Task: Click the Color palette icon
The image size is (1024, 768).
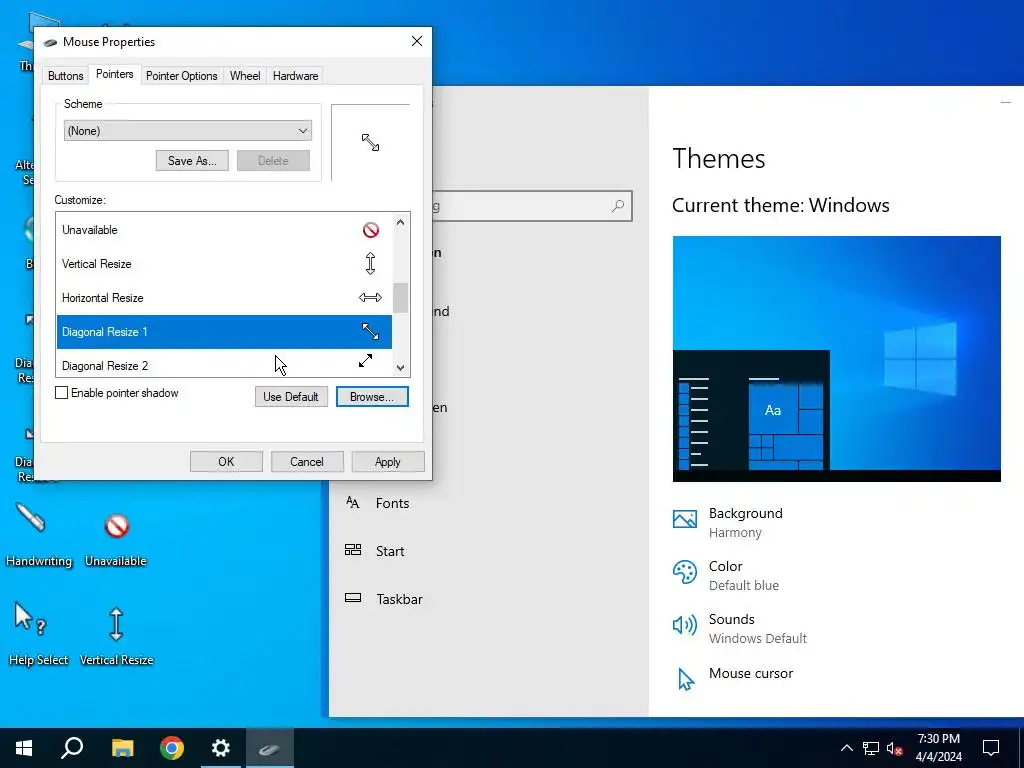Action: click(x=684, y=572)
